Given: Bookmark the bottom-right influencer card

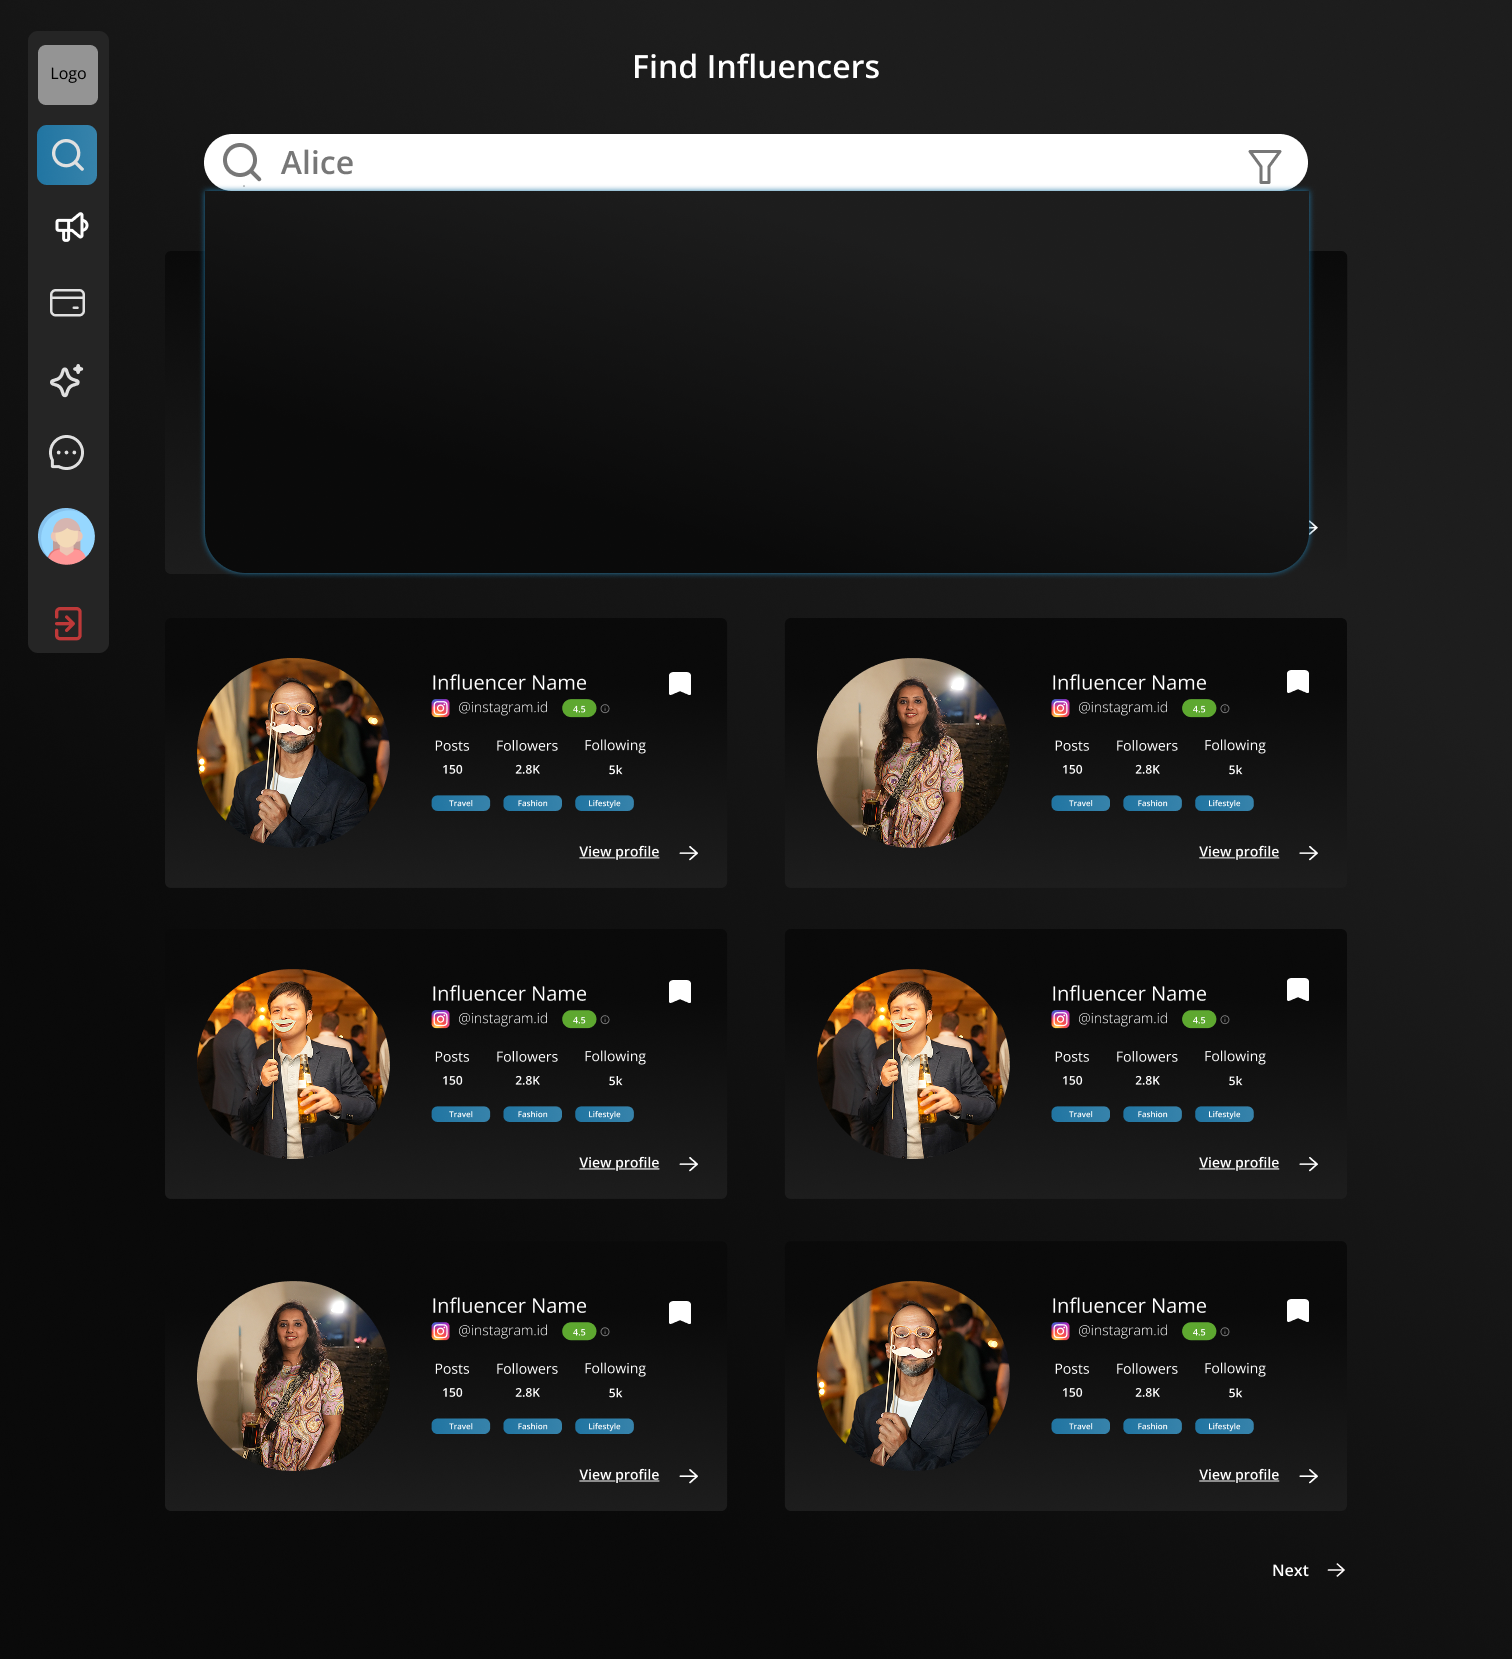Looking at the screenshot, I should point(1298,1311).
